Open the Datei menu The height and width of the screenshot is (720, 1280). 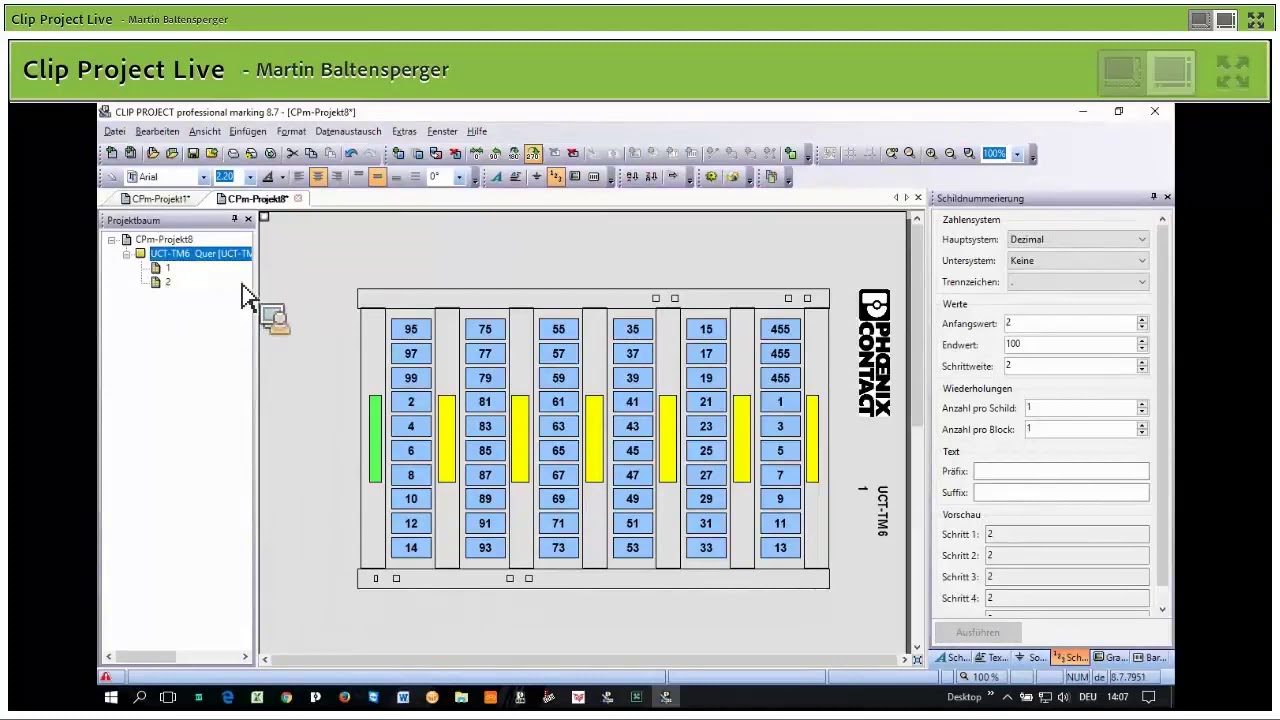coord(115,131)
